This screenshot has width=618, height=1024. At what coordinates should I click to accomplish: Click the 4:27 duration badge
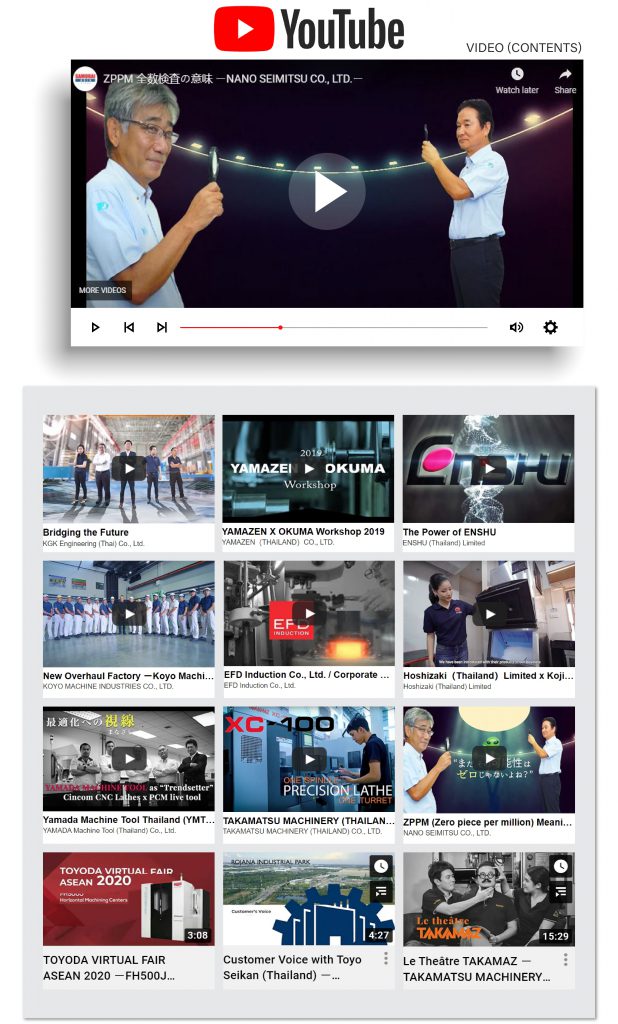click(x=378, y=935)
